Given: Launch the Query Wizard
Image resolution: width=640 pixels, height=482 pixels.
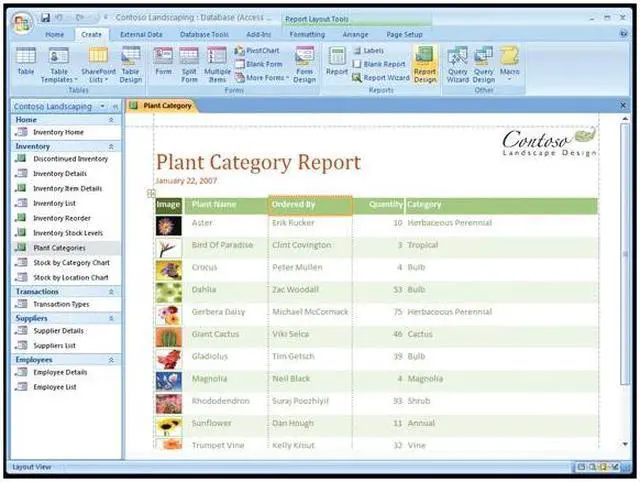Looking at the screenshot, I should pos(457,63).
